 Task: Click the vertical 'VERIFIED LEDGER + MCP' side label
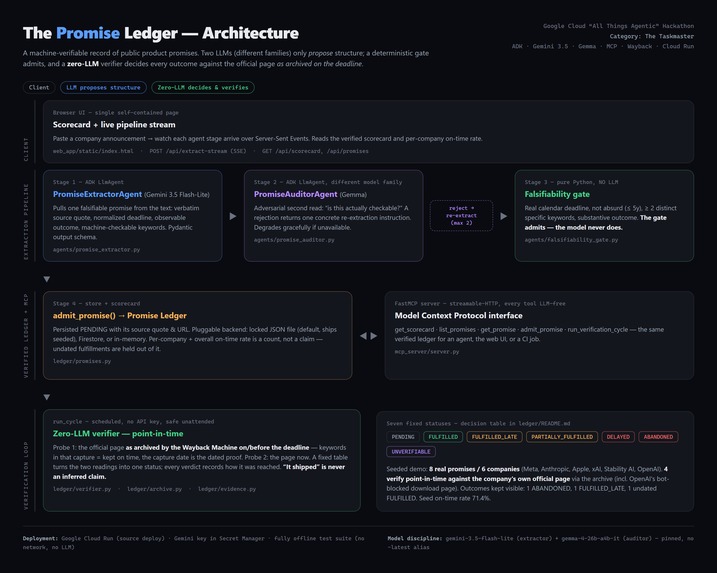pos(26,336)
